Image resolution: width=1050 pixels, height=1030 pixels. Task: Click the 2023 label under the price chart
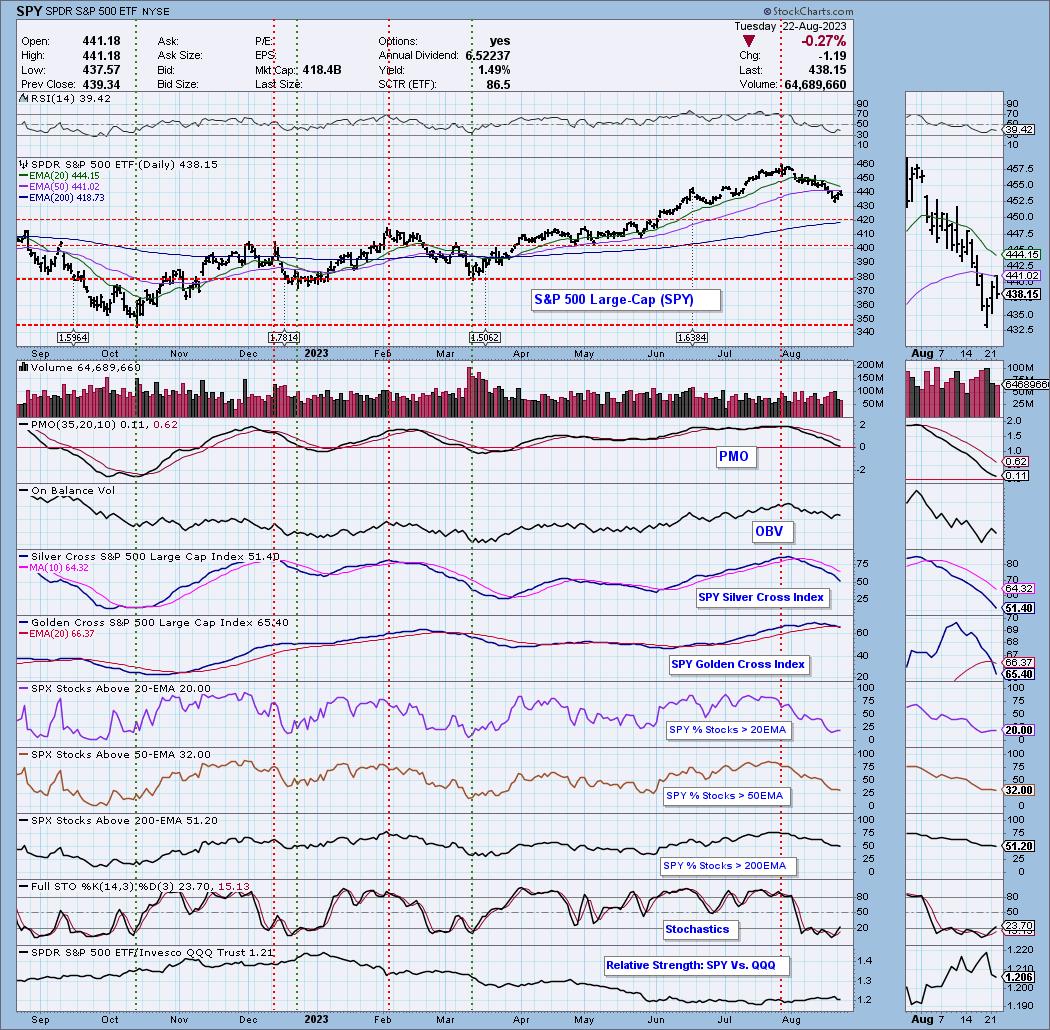[316, 353]
